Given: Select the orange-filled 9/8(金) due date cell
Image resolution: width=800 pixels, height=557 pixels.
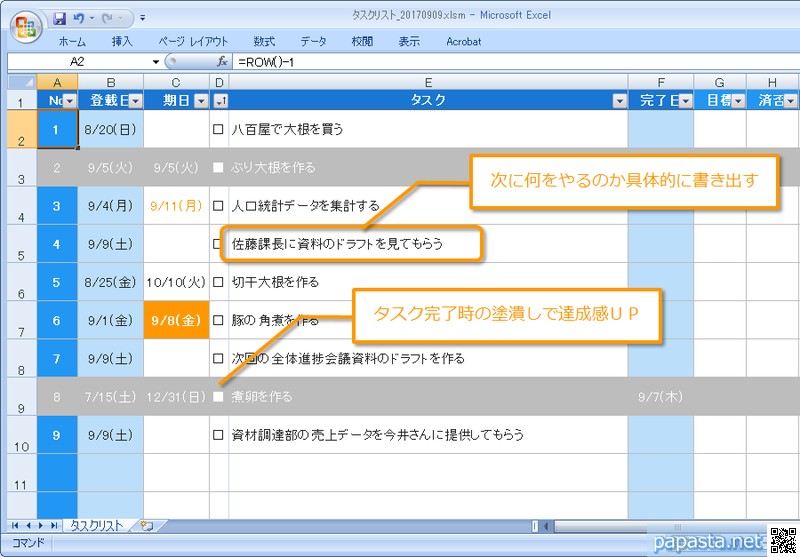Looking at the screenshot, I should click(176, 320).
